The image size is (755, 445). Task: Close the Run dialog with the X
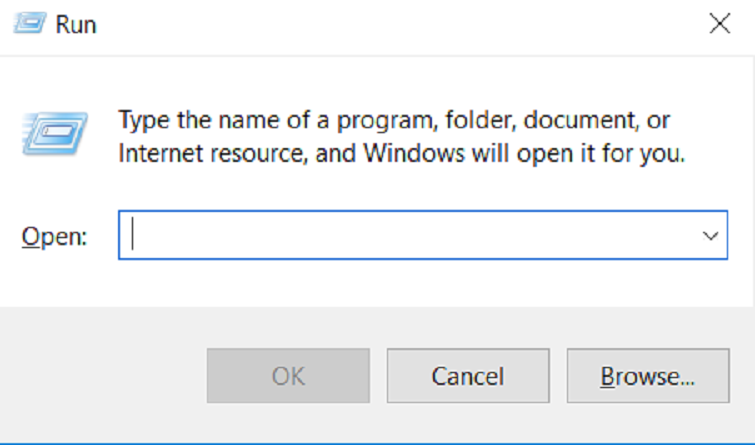[x=718, y=25]
